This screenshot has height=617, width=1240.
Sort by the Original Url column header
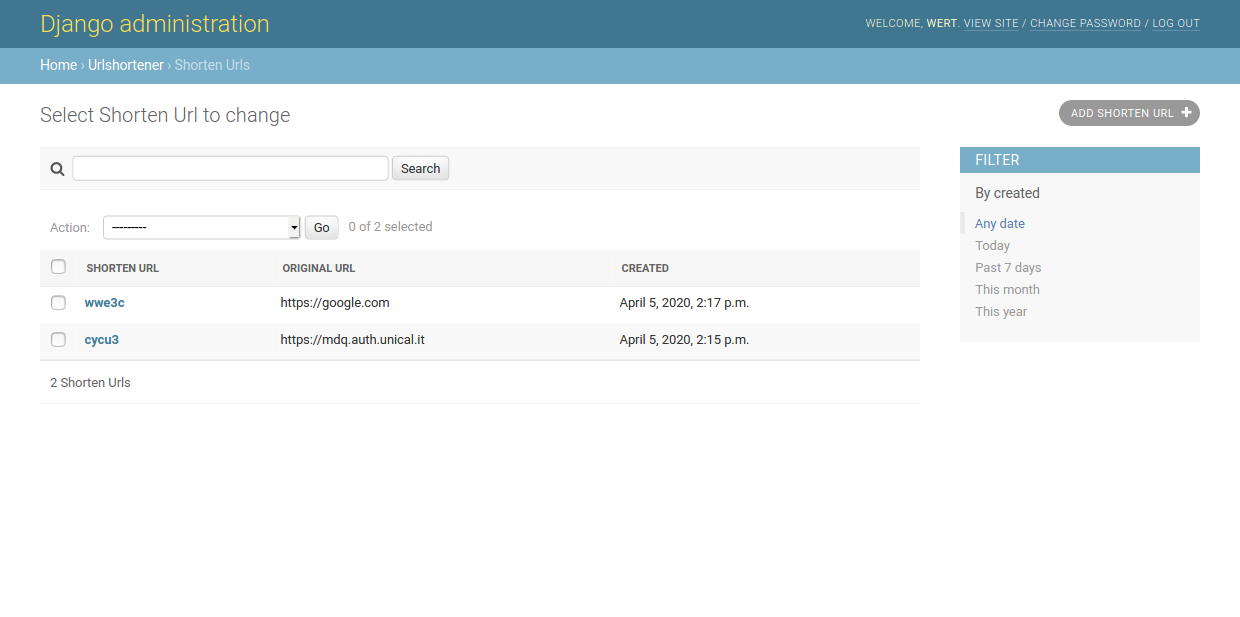click(318, 268)
